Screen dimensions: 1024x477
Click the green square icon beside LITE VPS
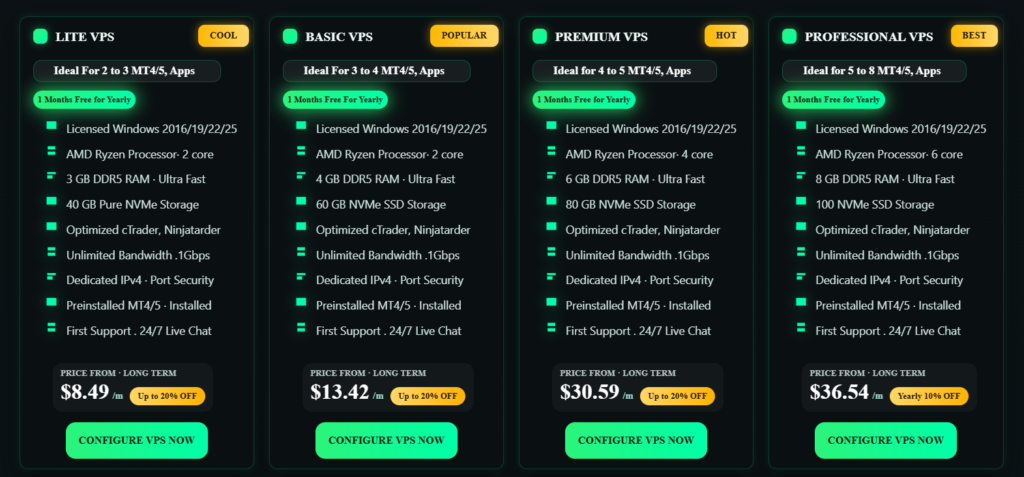41,37
